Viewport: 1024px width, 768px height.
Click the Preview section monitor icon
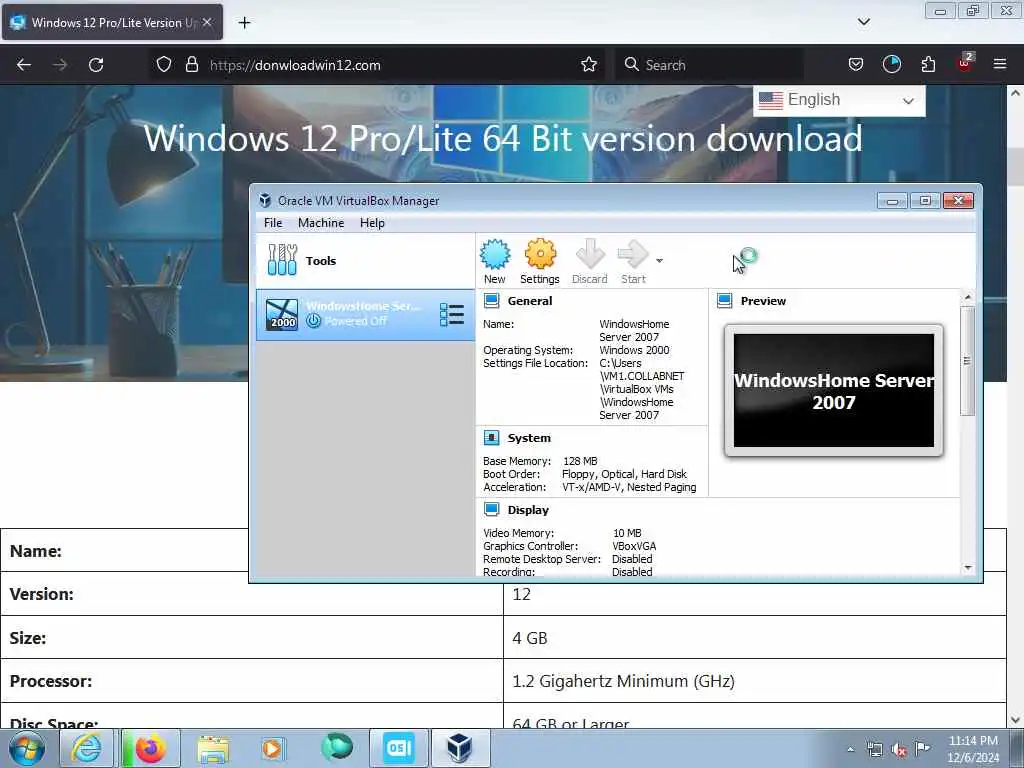pos(725,300)
